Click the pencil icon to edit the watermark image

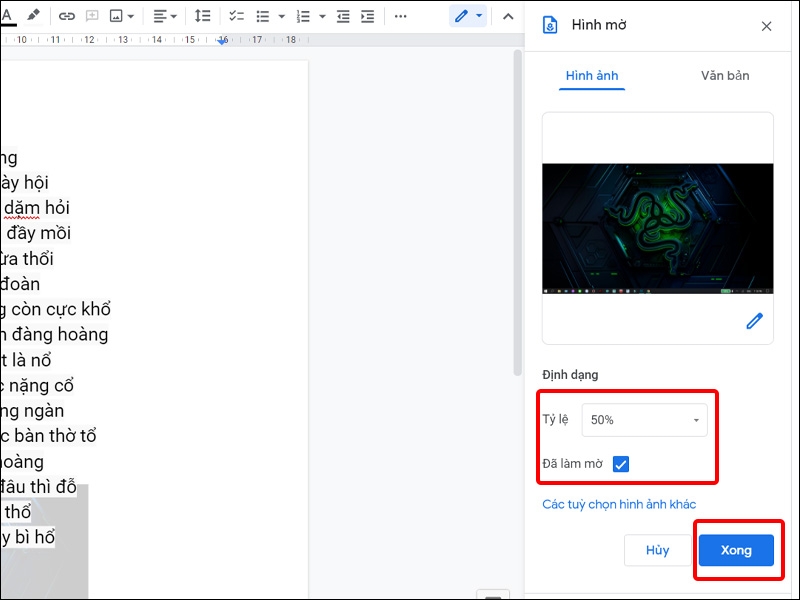pyautogui.click(x=755, y=321)
